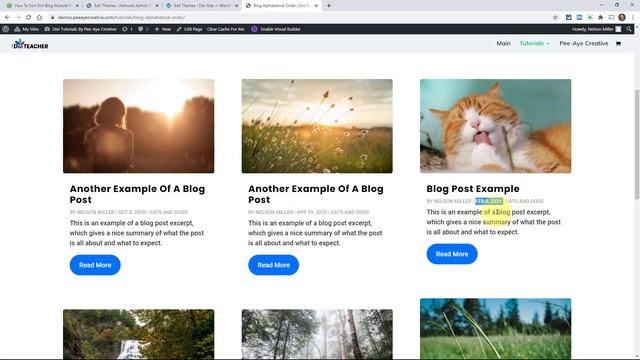Close the 'Edit Themes | Network Admin' tab
This screenshot has height=360, width=640.
[157, 6]
